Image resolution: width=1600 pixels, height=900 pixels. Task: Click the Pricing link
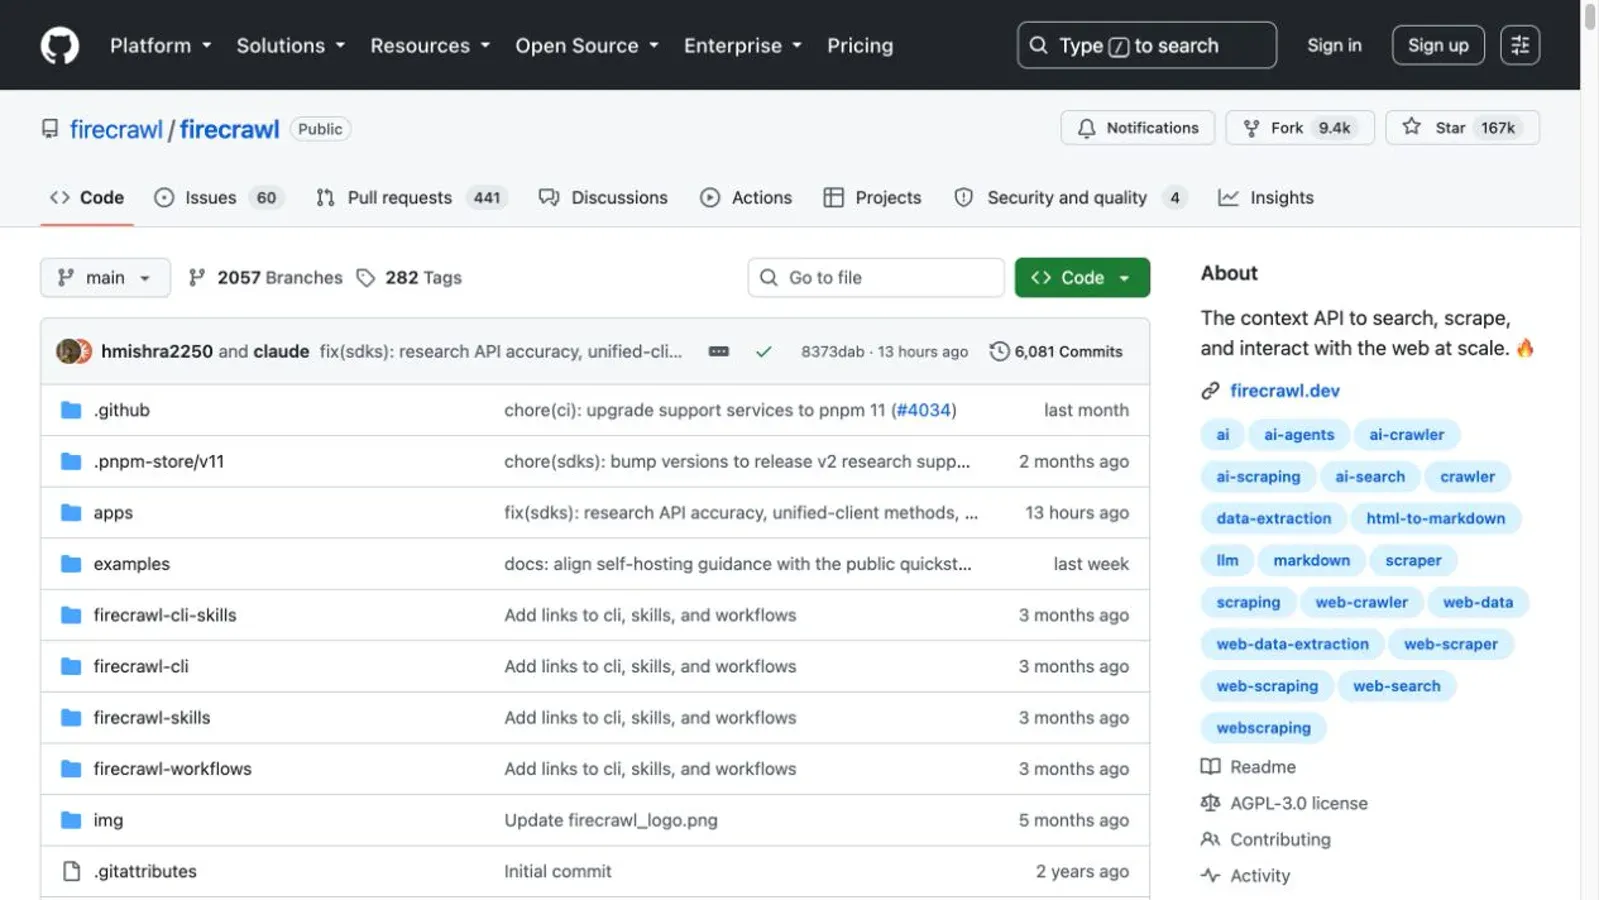pyautogui.click(x=860, y=45)
